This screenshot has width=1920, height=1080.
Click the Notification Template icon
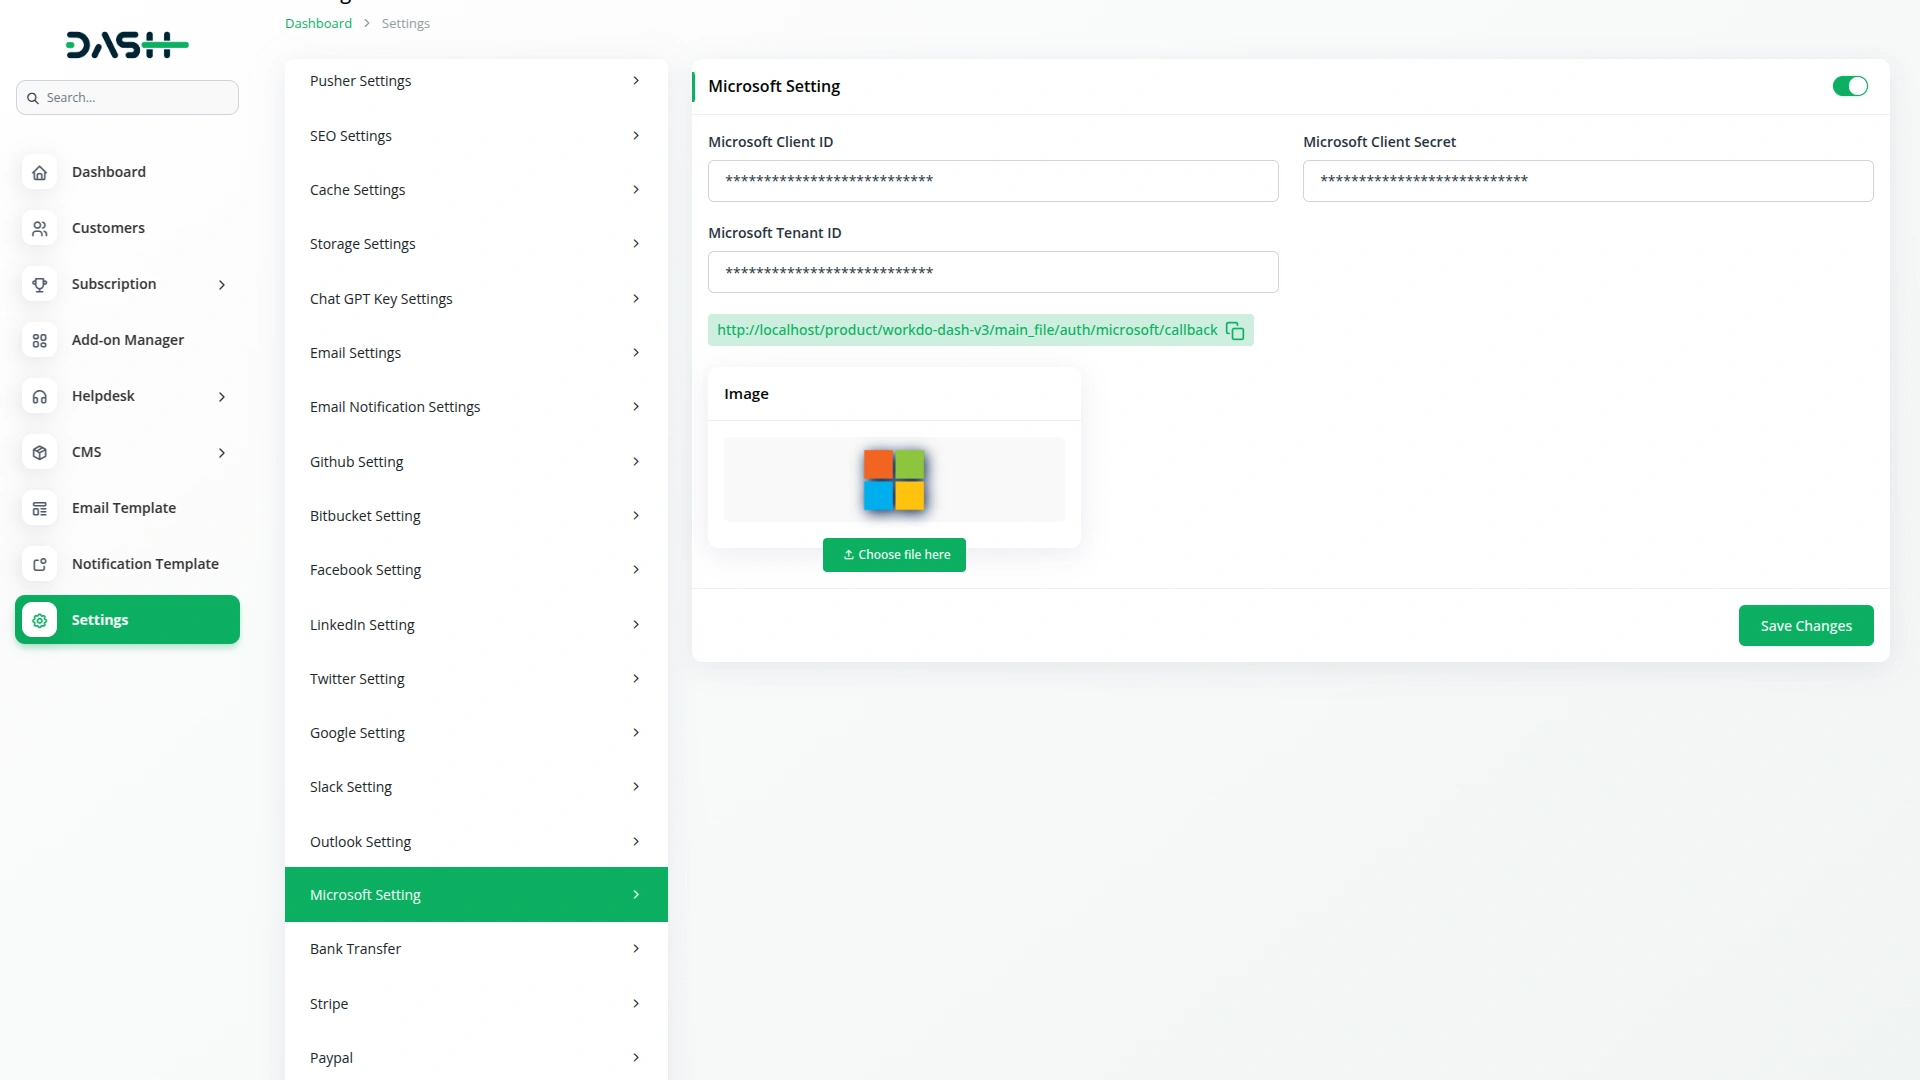pyautogui.click(x=39, y=564)
